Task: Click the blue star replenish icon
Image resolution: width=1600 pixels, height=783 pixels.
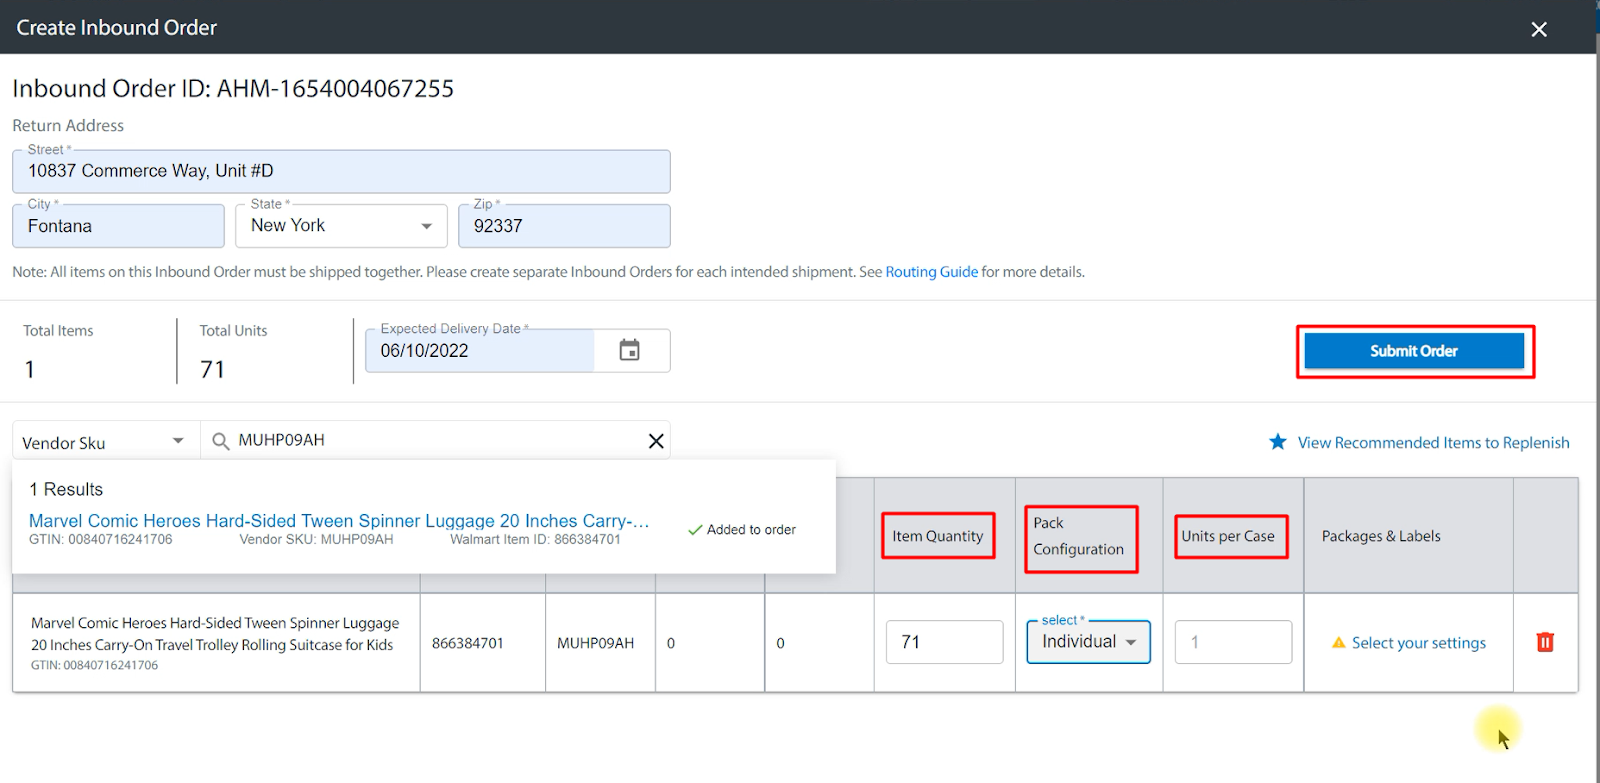Action: (1278, 442)
